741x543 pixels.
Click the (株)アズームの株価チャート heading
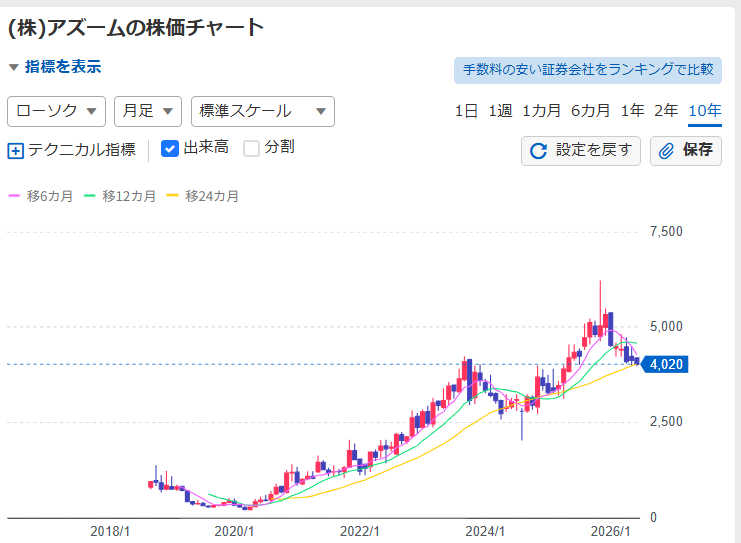(136, 28)
